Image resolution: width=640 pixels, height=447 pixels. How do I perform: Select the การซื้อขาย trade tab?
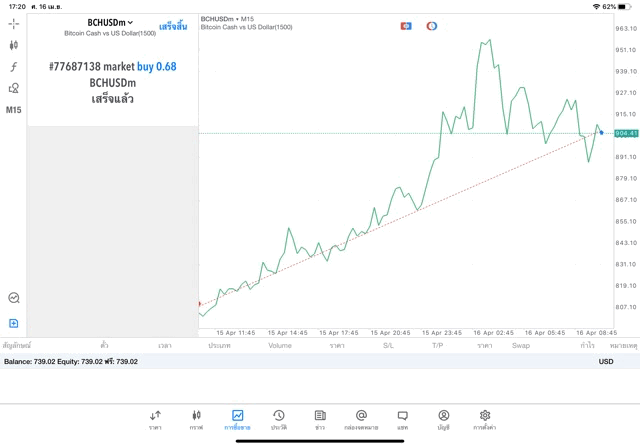point(237,420)
